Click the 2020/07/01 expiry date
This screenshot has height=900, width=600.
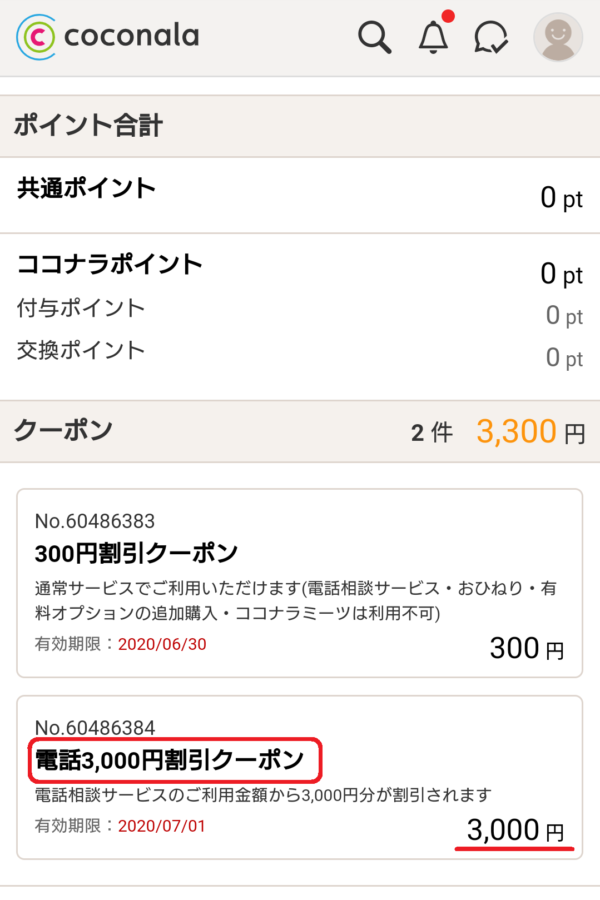(x=162, y=827)
